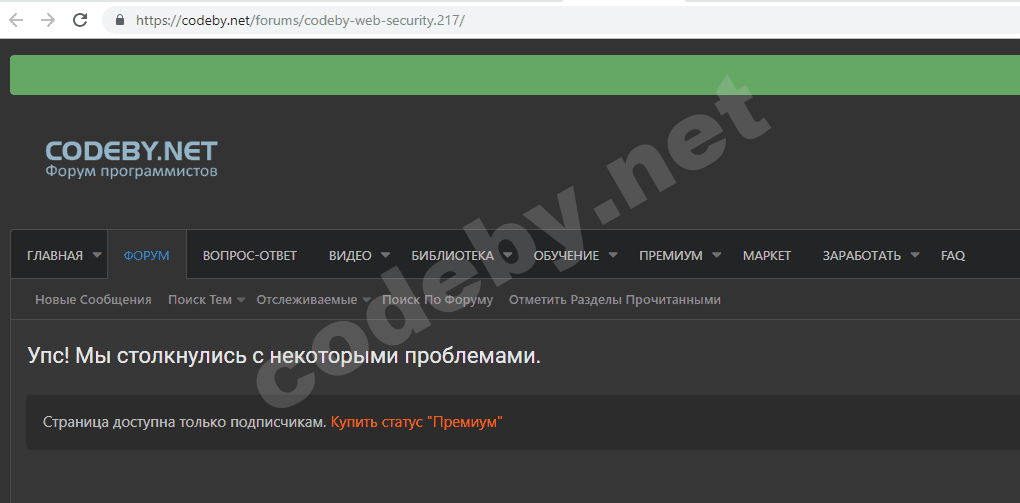Open the ЗАРАБОТАТЬ menu item

(862, 256)
